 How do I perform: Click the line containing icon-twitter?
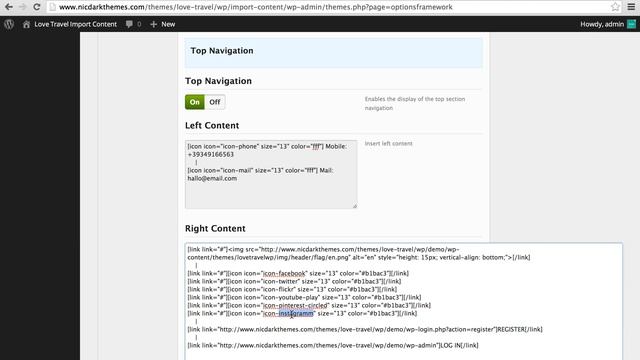294,281
